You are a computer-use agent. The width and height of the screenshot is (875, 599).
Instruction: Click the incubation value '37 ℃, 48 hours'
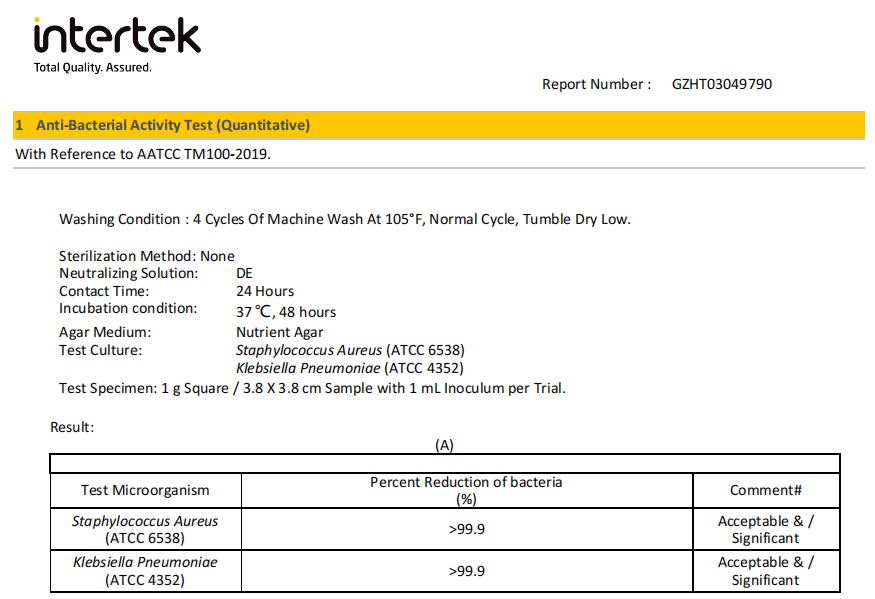point(286,311)
